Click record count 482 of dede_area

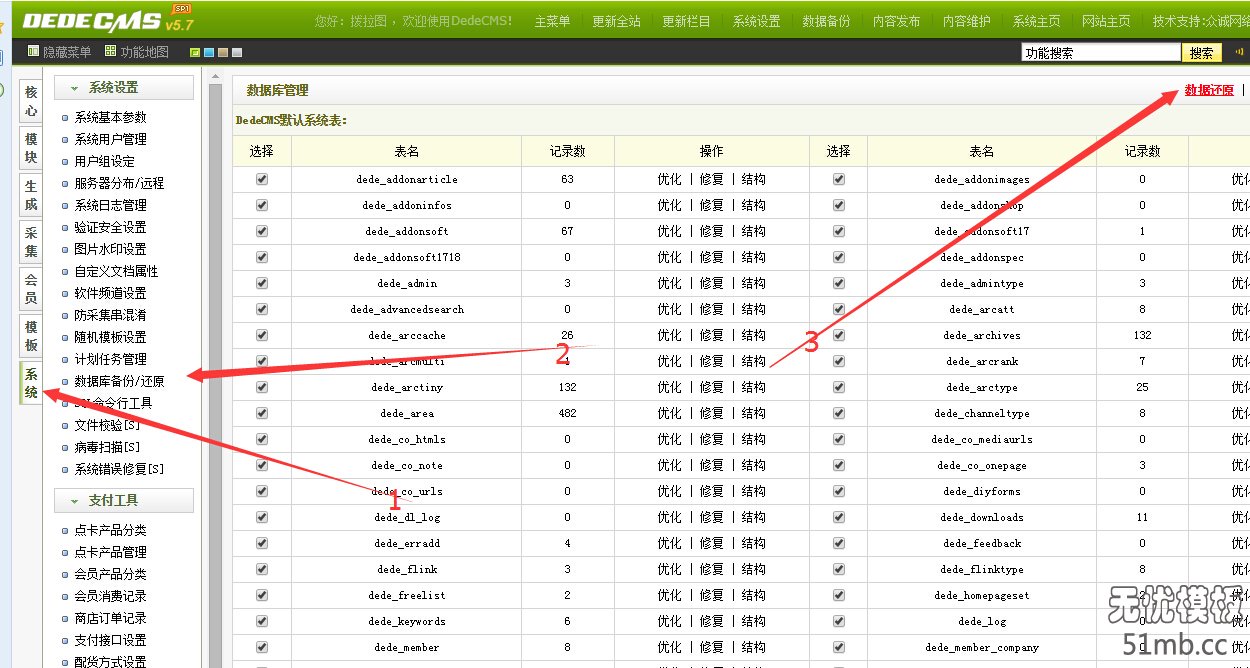coord(567,413)
